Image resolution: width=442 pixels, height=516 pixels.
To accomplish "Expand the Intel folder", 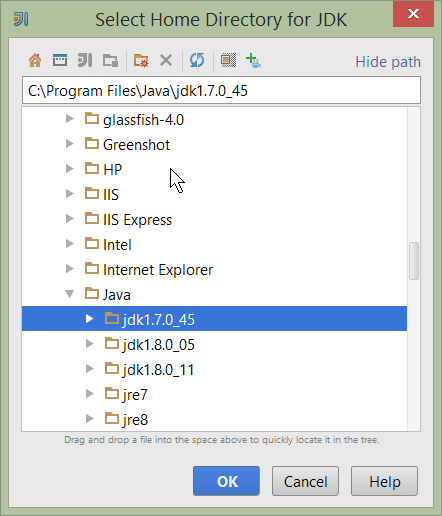I will point(70,244).
